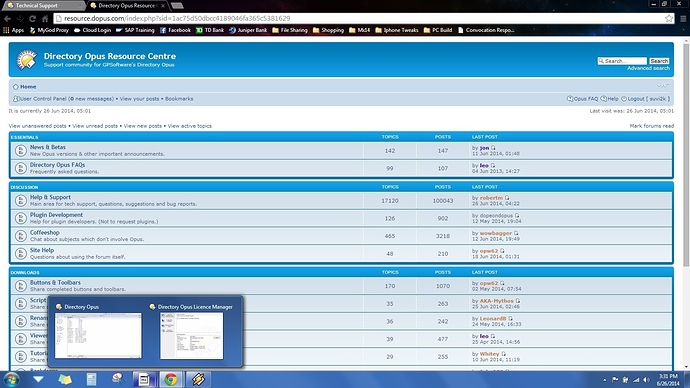
Task: Click the Directory Opus Resource Centre logo
Action: (x=26, y=60)
